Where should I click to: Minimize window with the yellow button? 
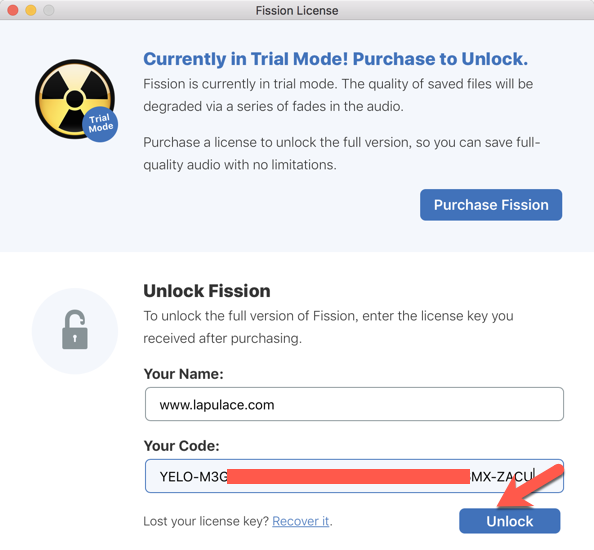[x=31, y=10]
